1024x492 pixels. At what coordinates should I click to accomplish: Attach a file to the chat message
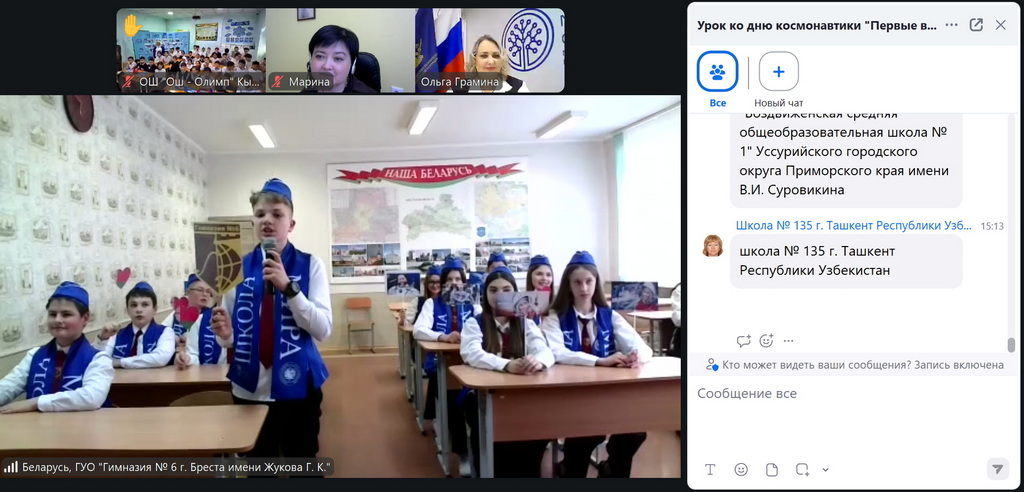(x=771, y=469)
